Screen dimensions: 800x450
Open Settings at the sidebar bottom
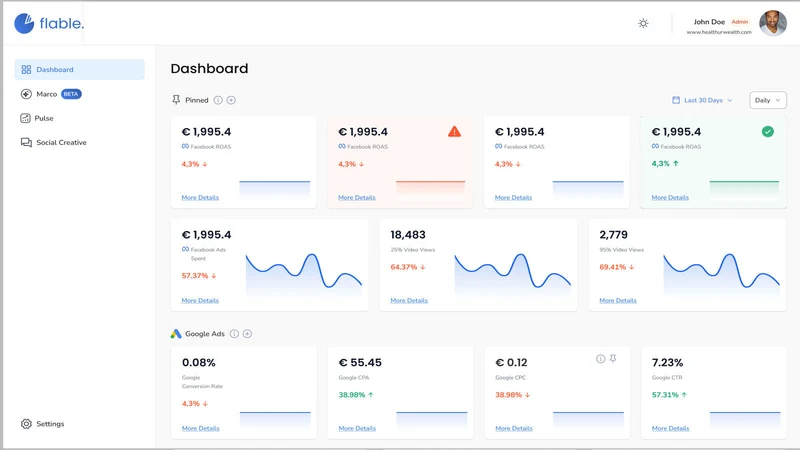click(42, 424)
